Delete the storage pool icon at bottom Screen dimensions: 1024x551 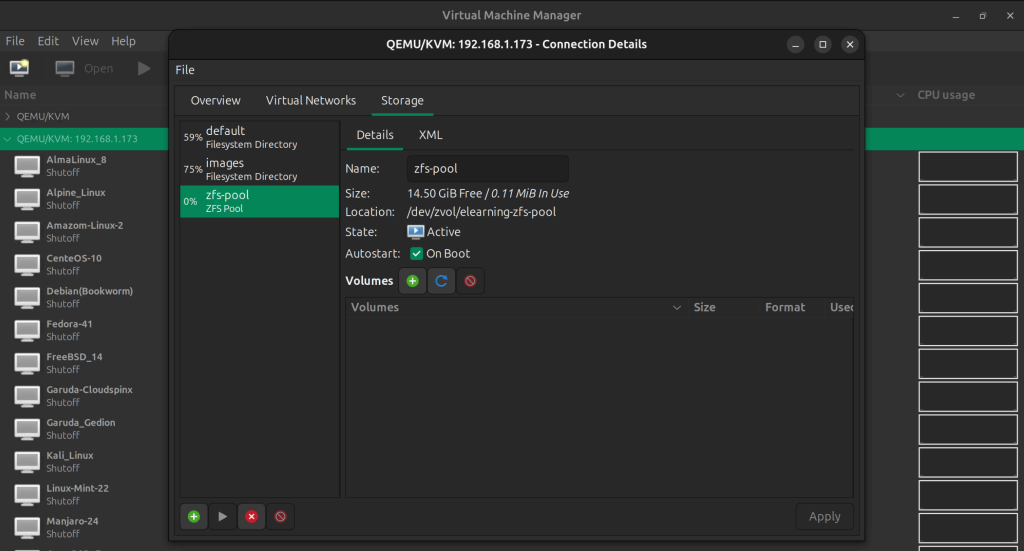pyautogui.click(x=280, y=516)
